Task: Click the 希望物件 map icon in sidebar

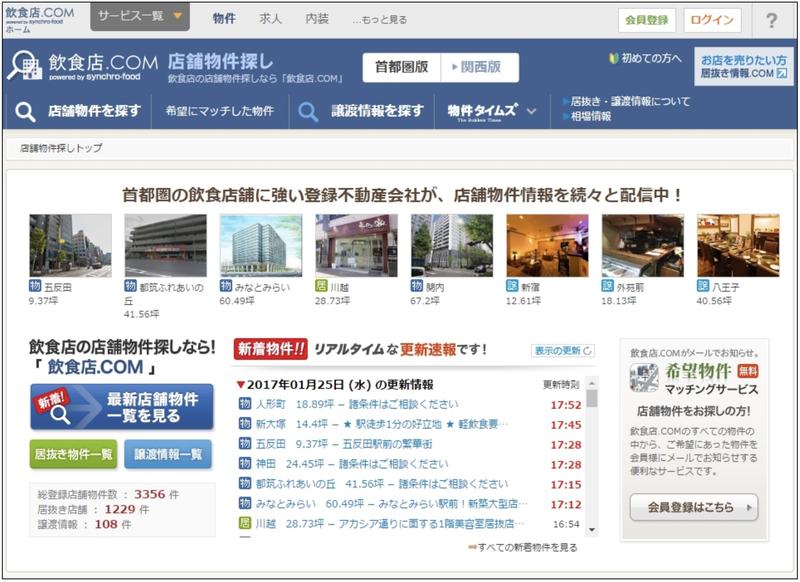Action: coord(644,378)
